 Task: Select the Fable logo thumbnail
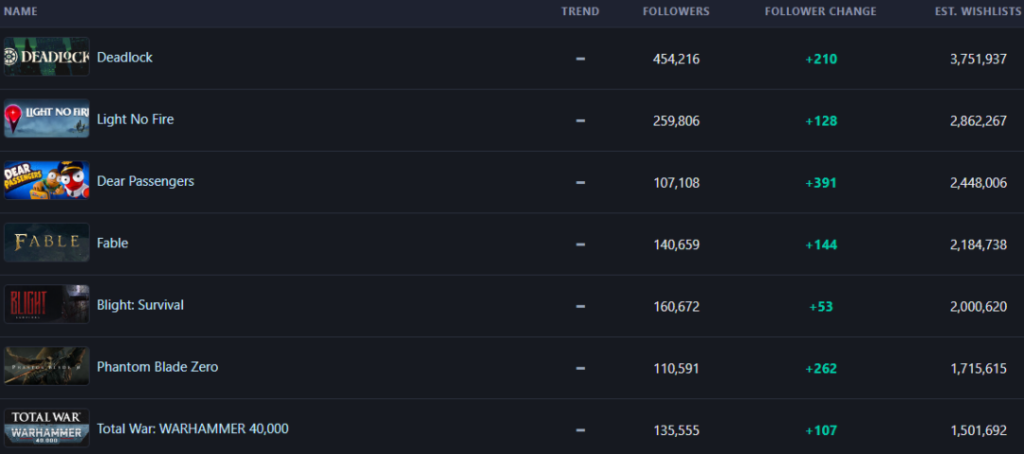[x=46, y=243]
